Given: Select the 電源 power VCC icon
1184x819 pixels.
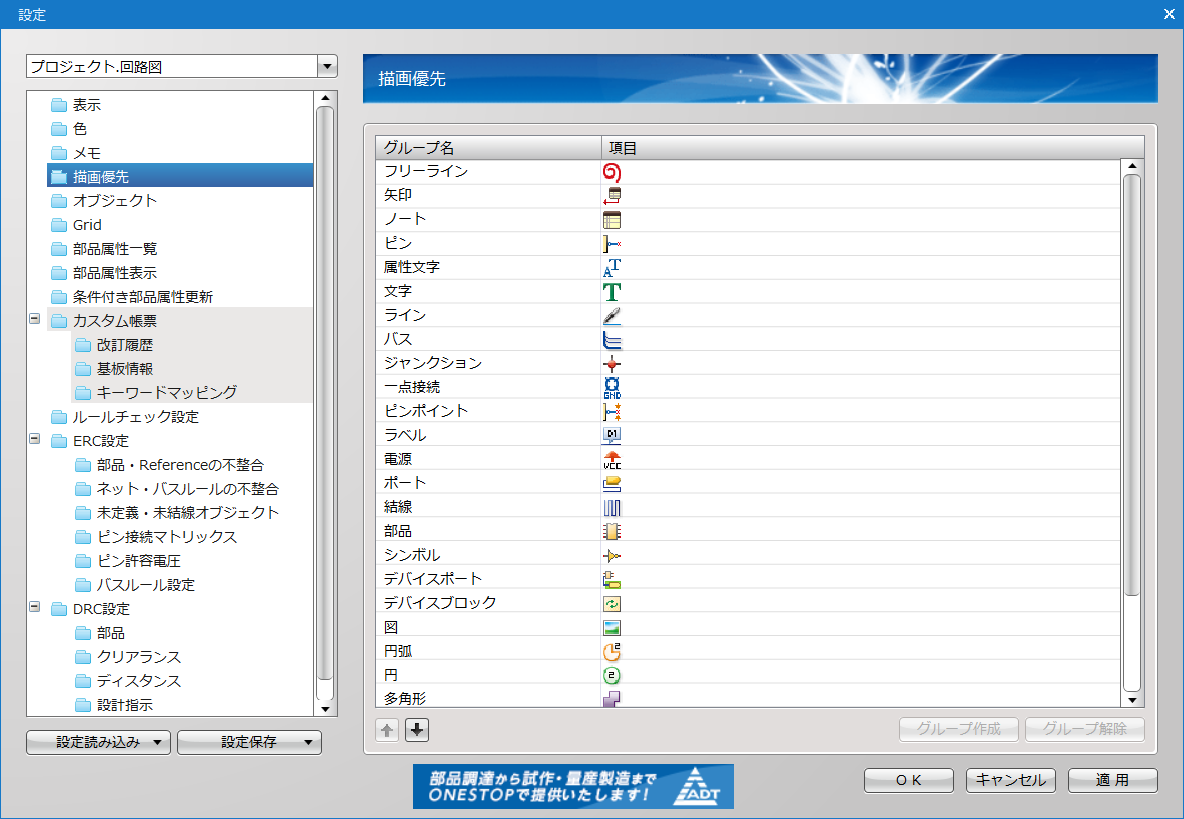Looking at the screenshot, I should click(x=612, y=460).
